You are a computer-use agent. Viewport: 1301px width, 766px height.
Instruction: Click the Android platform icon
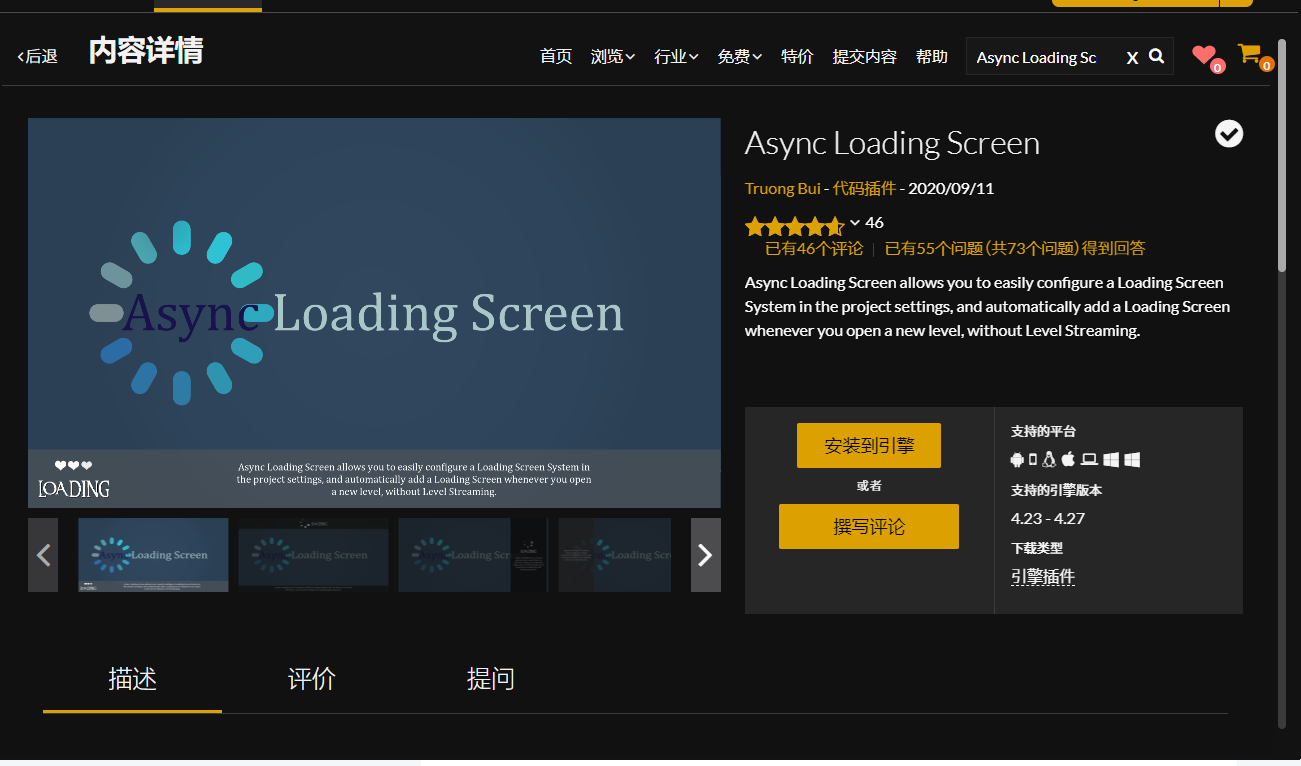(x=1018, y=459)
